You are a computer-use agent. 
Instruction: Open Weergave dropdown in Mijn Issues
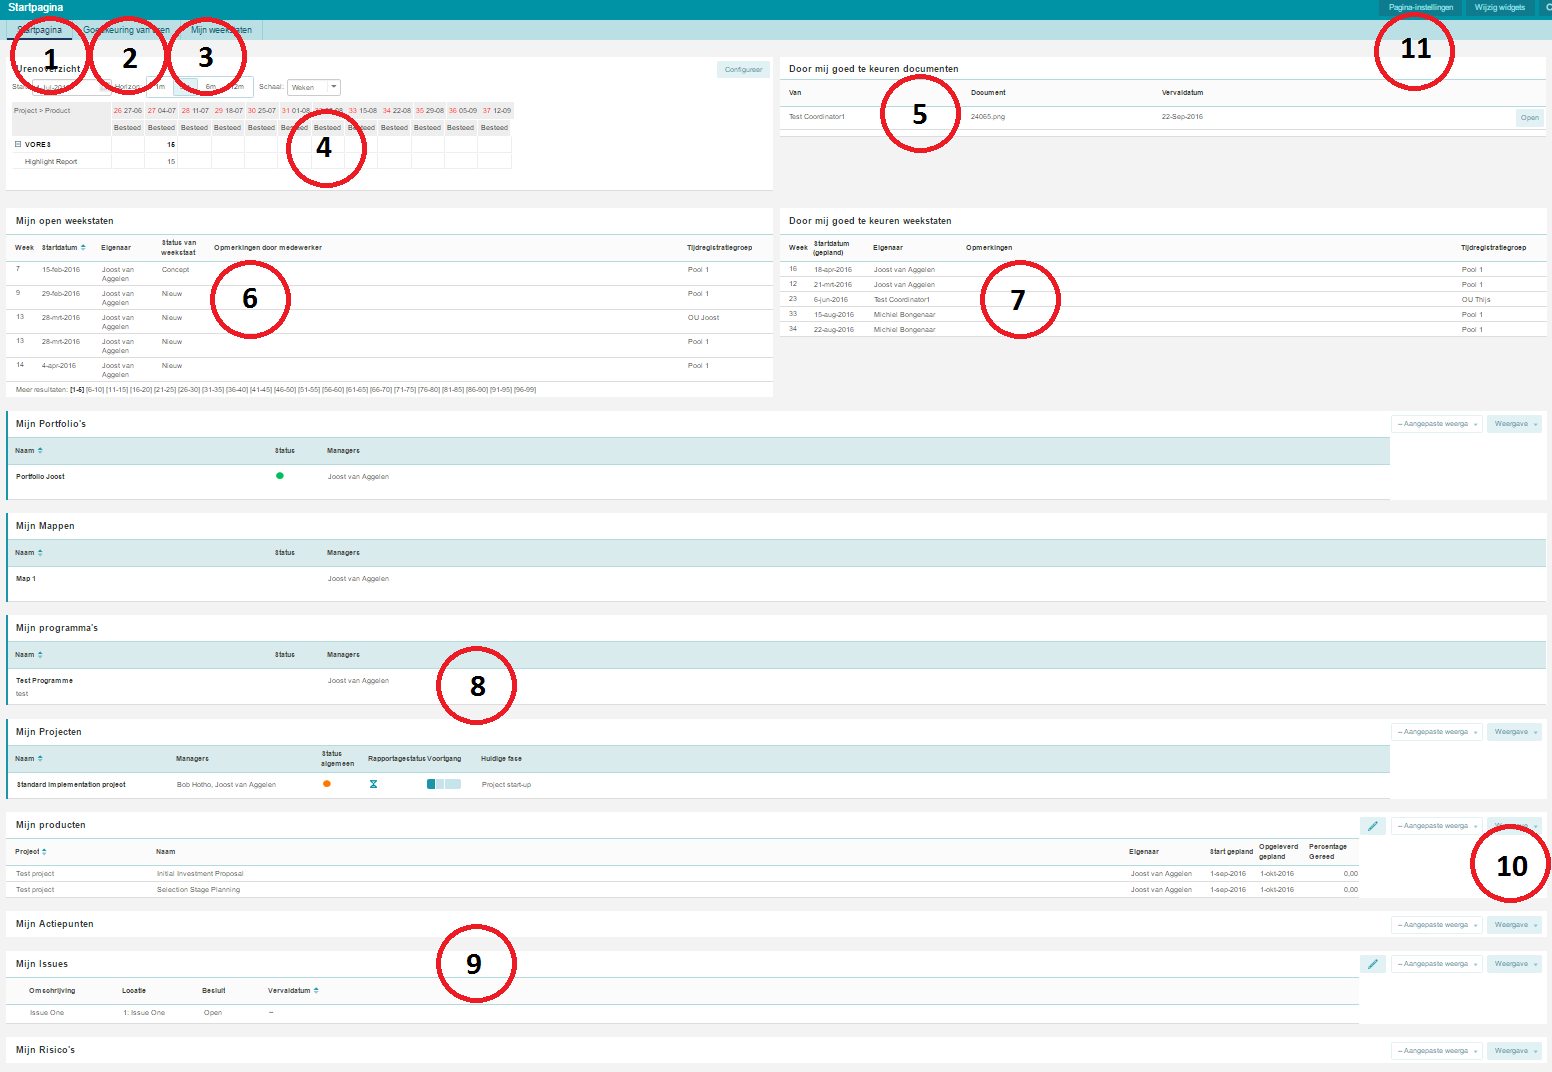click(1514, 964)
